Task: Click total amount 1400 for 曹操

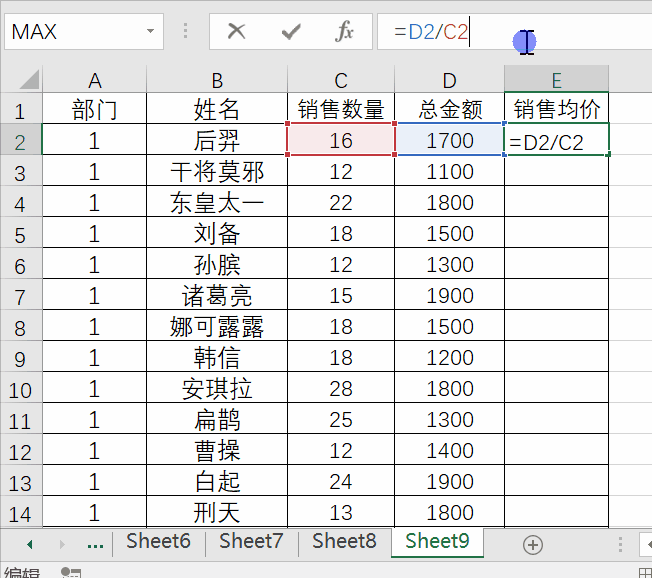Action: tap(449, 450)
